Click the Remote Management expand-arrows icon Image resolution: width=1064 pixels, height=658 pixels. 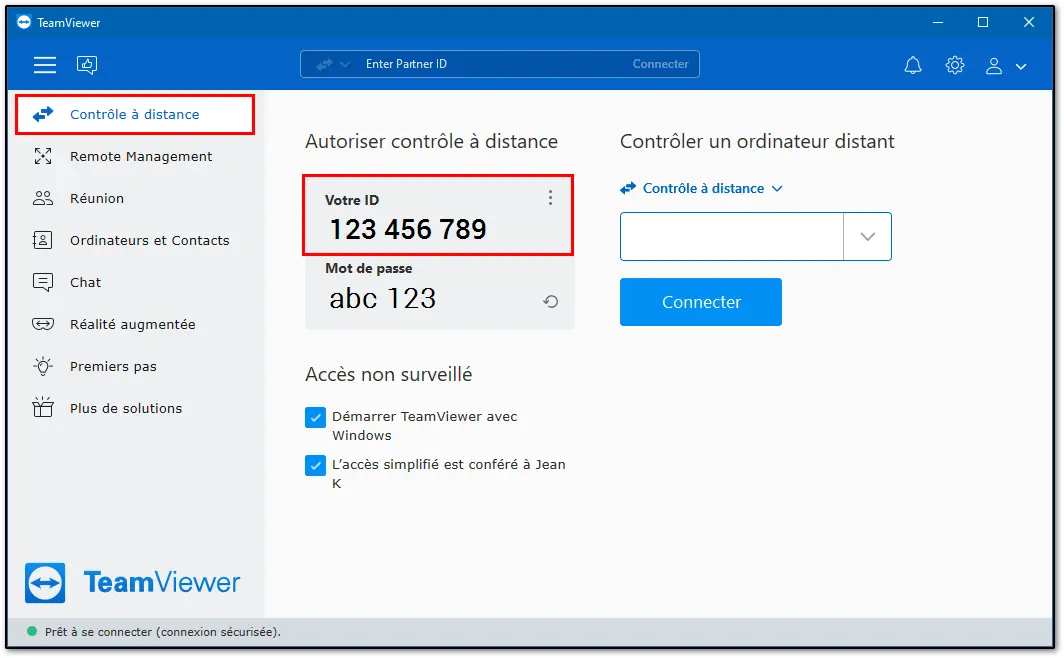point(43,157)
